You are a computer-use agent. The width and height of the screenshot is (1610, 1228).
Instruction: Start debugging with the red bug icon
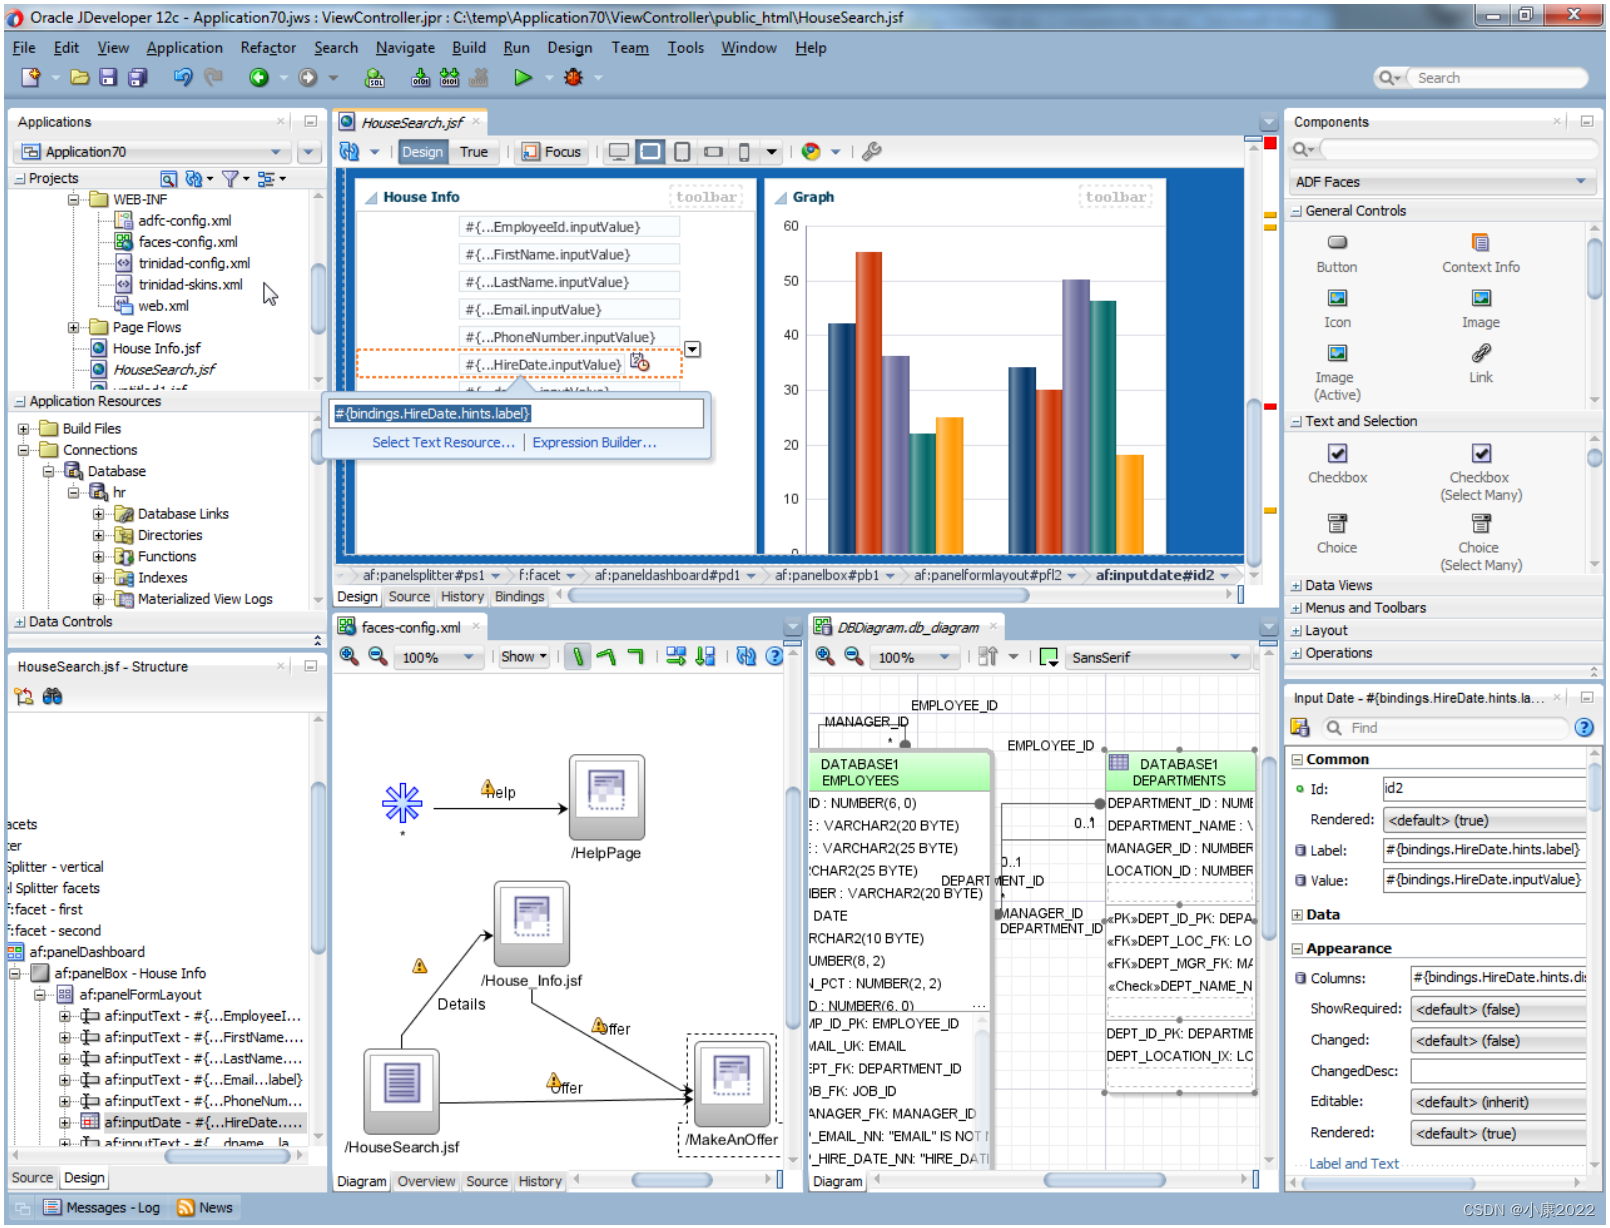573,77
